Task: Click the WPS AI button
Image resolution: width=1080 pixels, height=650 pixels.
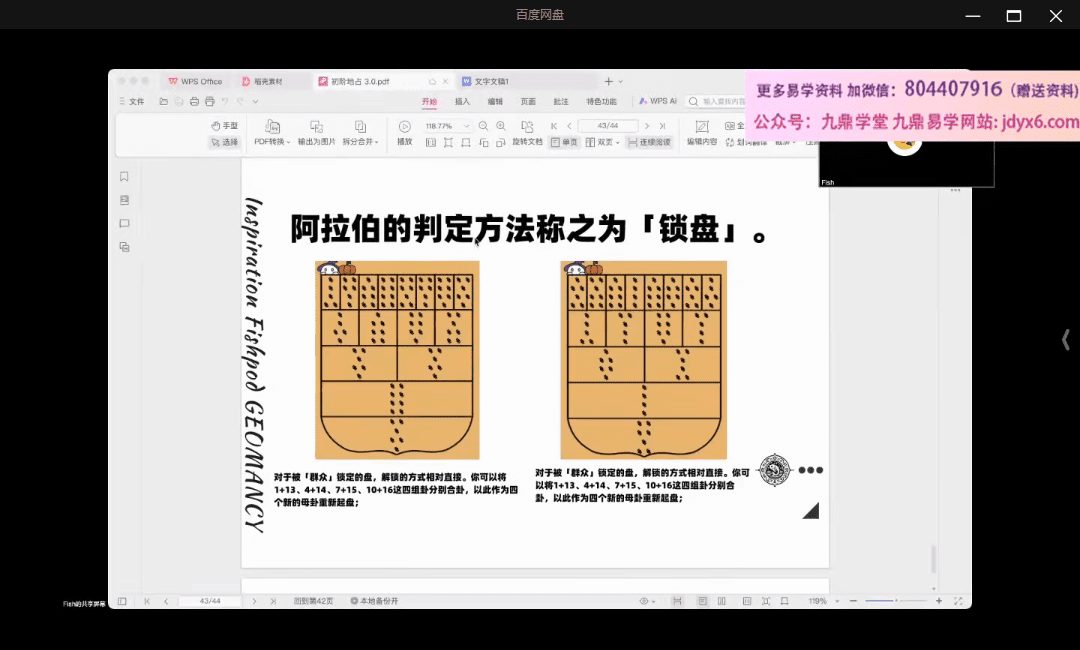Action: pos(659,101)
